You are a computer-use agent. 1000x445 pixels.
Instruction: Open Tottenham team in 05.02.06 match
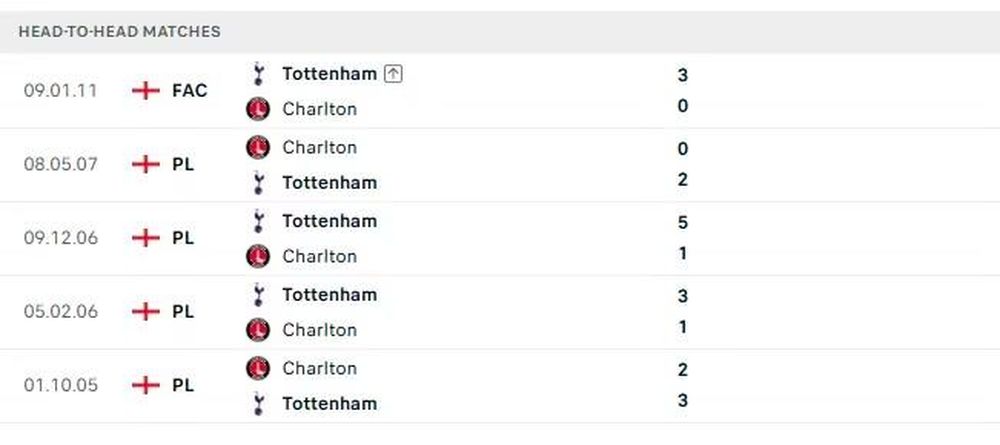click(x=330, y=295)
